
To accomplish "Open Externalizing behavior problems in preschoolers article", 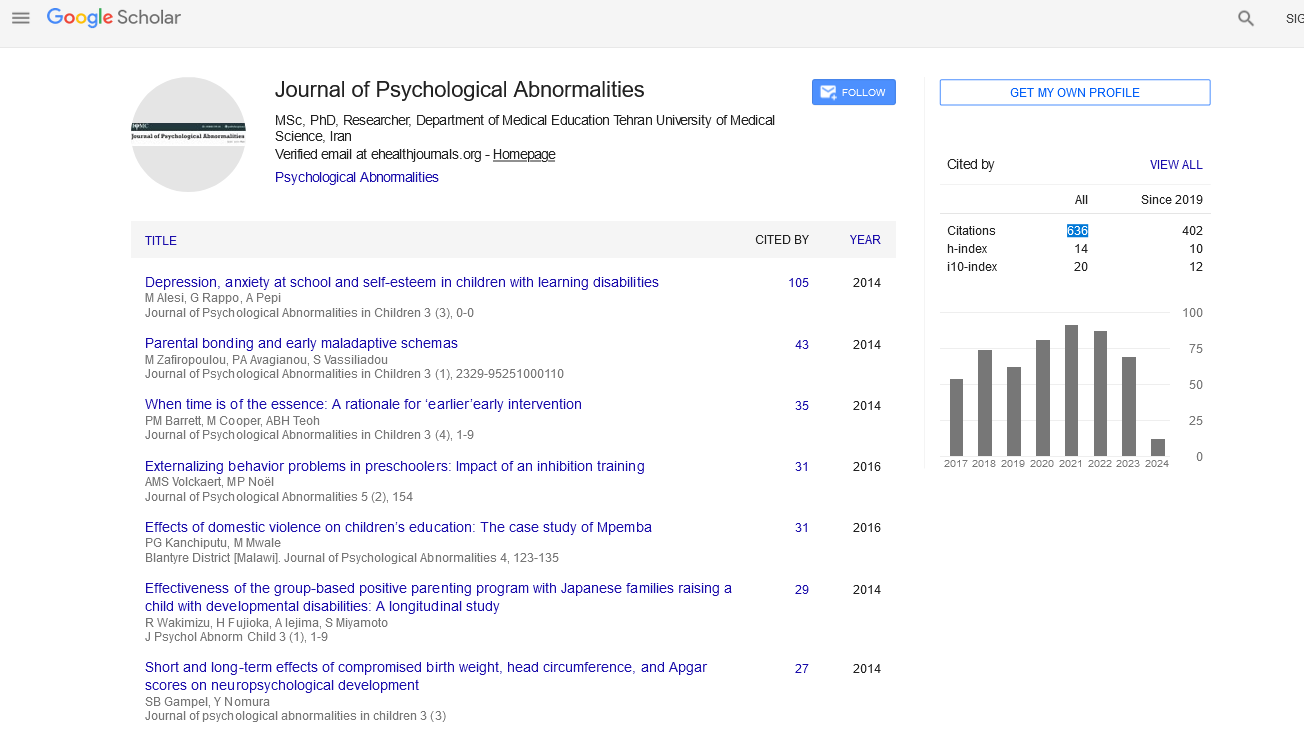I will click(395, 466).
